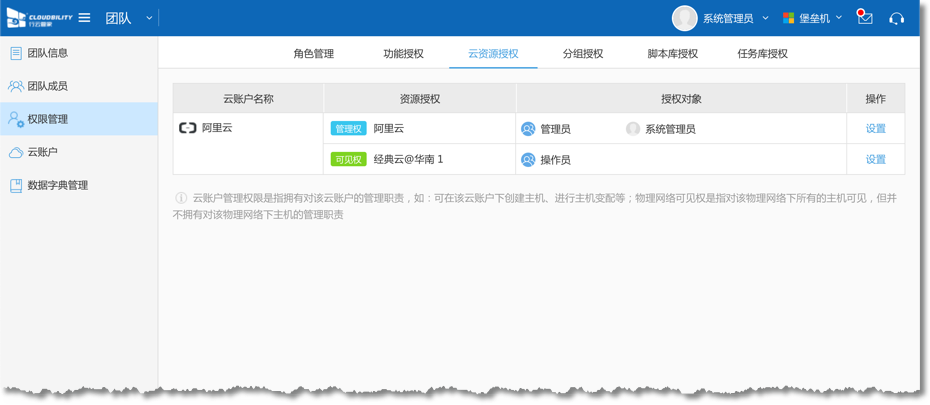The width and height of the screenshot is (930, 405).
Task: Select 团队成员 in the sidebar
Action: pyautogui.click(x=47, y=86)
